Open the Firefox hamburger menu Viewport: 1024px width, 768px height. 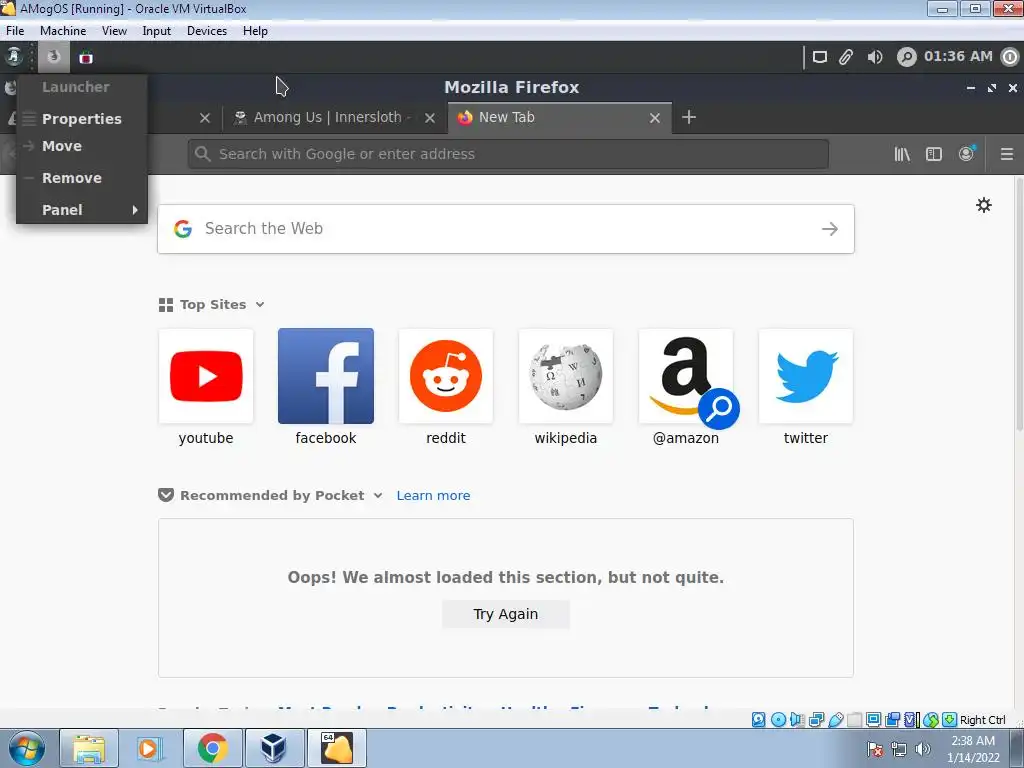tap(1006, 154)
